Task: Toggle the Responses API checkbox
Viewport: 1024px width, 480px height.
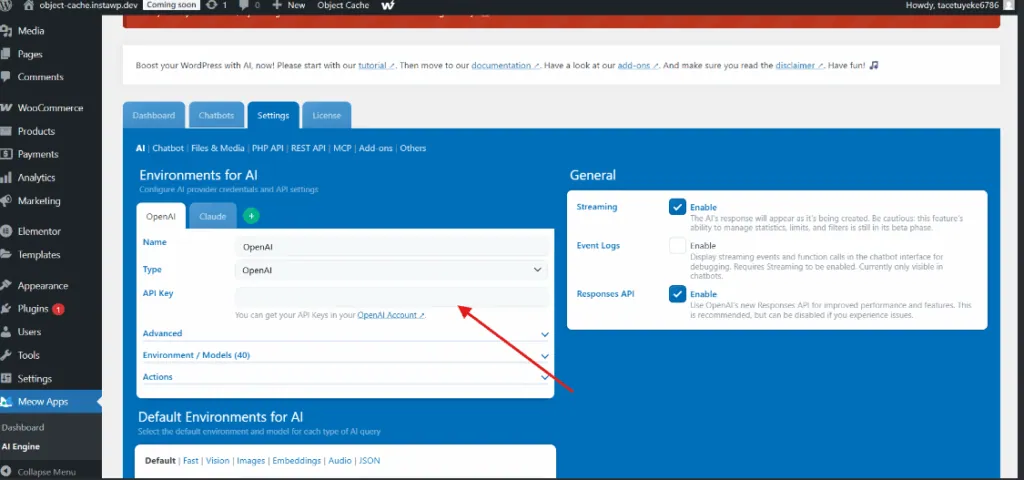Action: [677, 294]
